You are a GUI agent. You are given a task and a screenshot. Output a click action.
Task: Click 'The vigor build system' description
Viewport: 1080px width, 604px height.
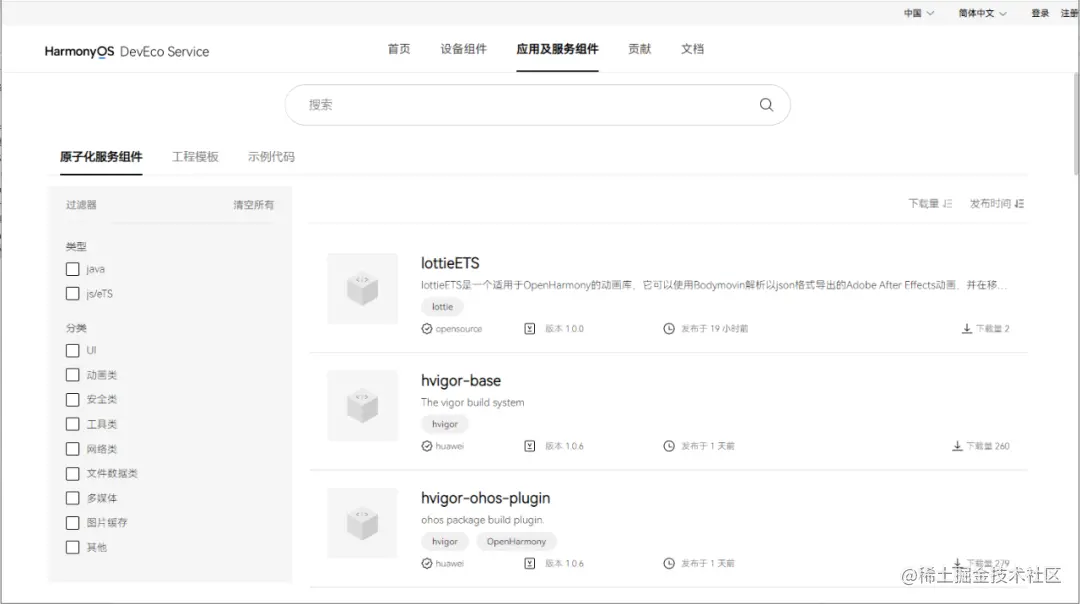point(472,402)
